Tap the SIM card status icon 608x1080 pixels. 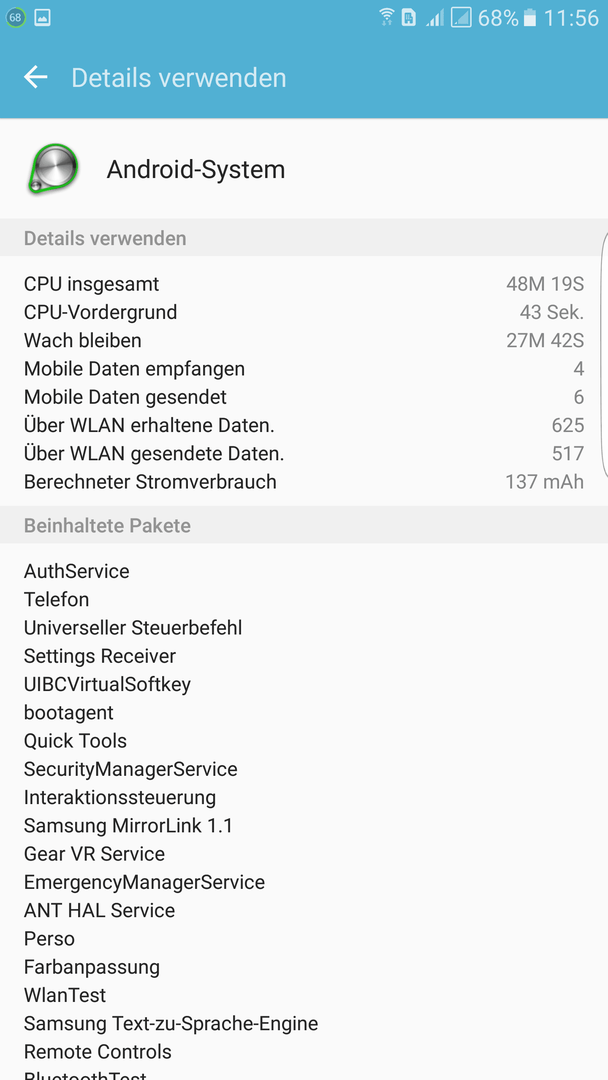[409, 18]
